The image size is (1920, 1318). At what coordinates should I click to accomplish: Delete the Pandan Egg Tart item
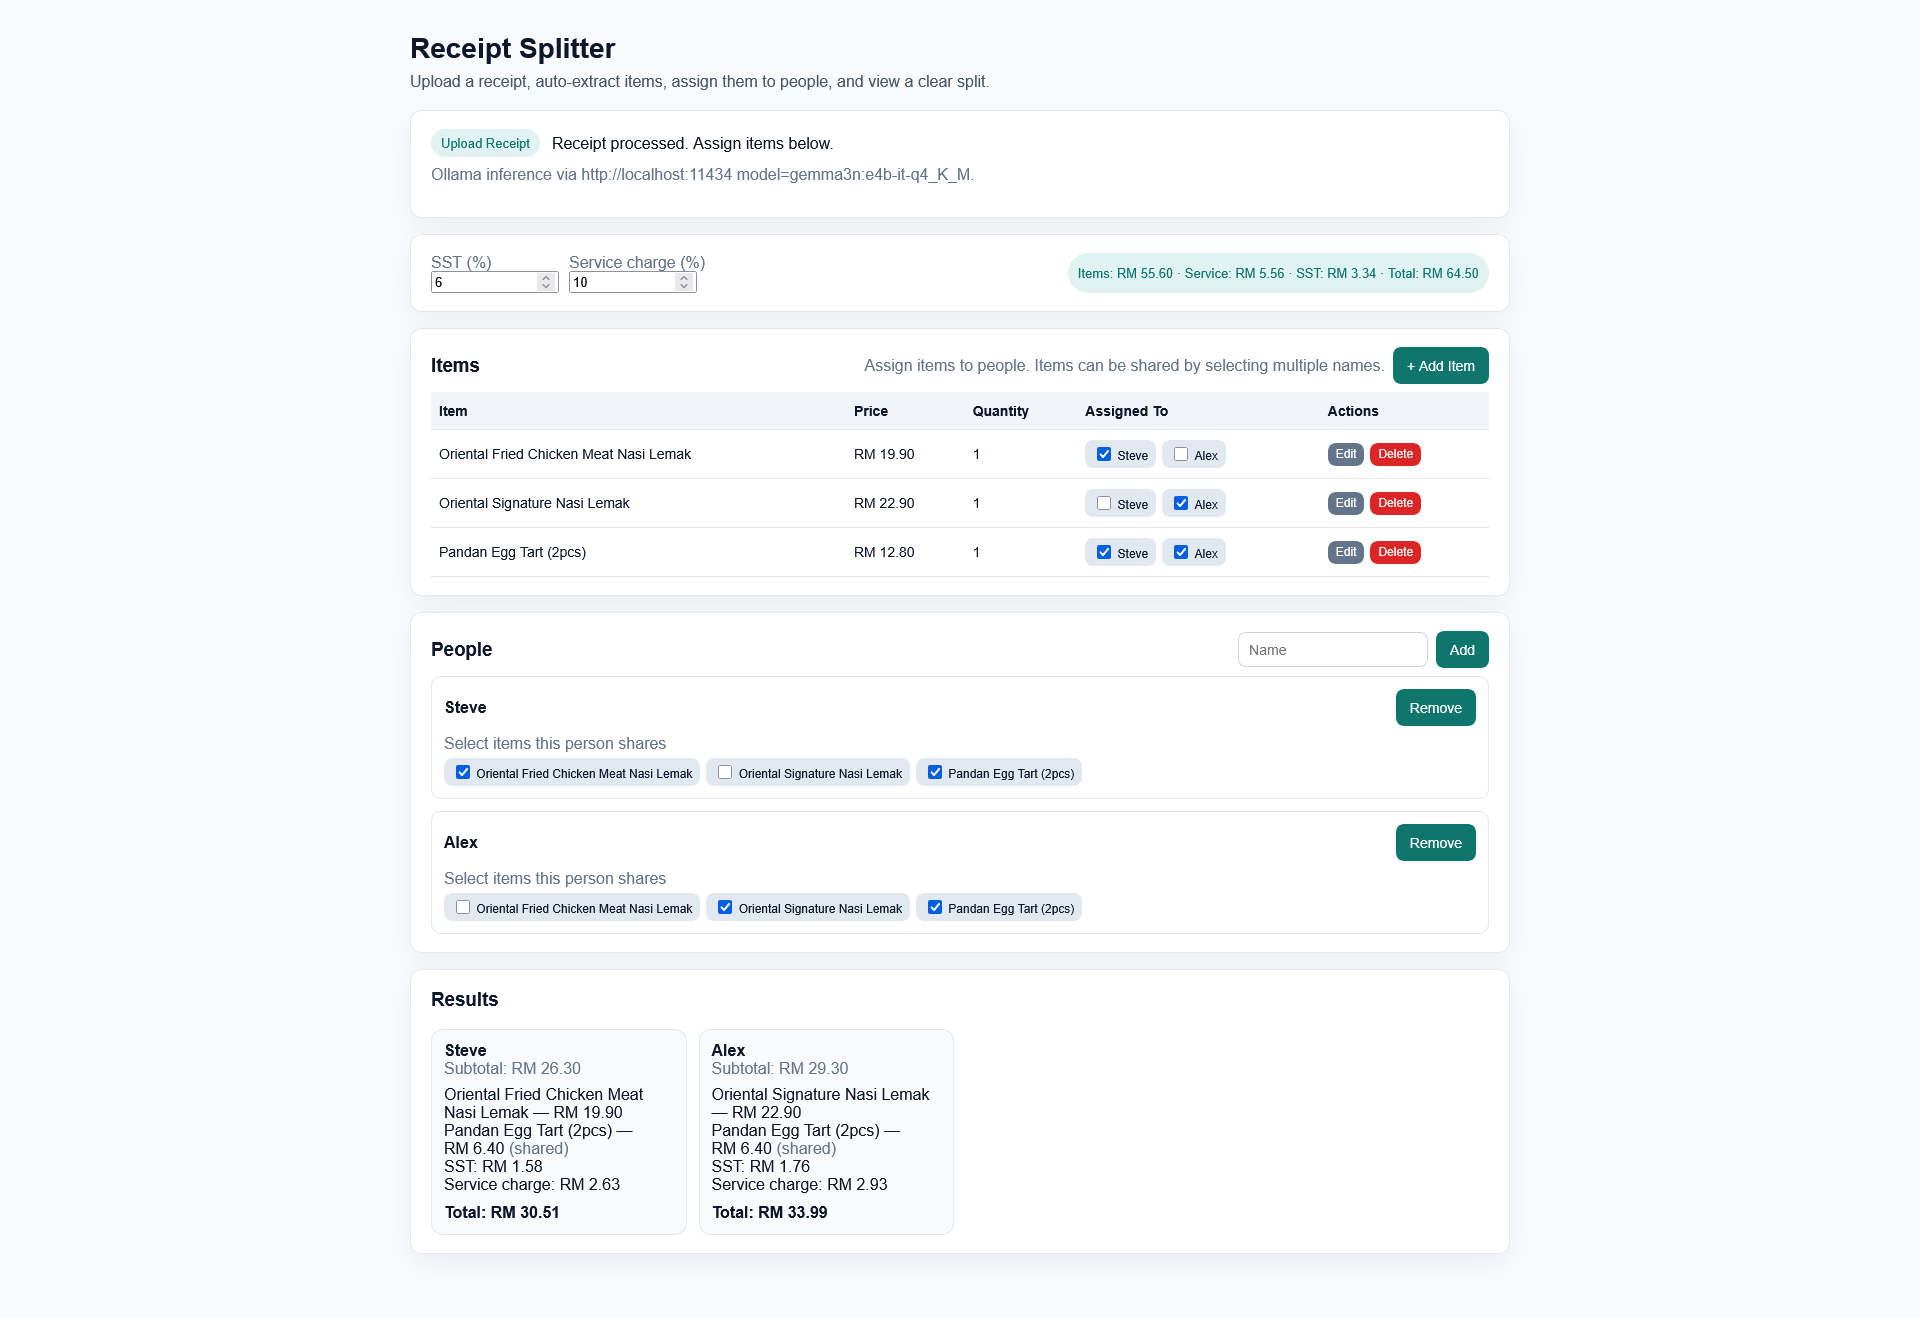coord(1395,552)
